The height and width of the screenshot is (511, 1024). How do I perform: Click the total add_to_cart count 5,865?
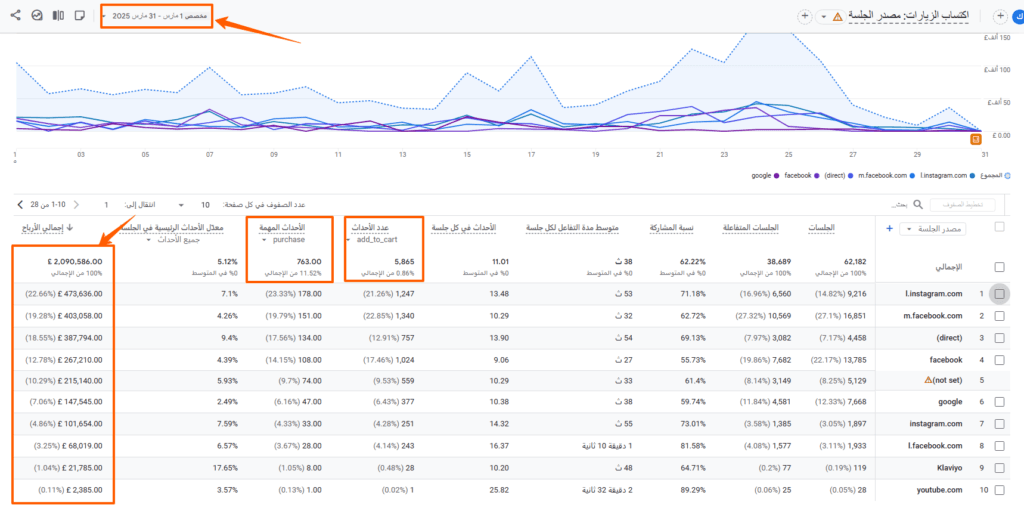(405, 261)
